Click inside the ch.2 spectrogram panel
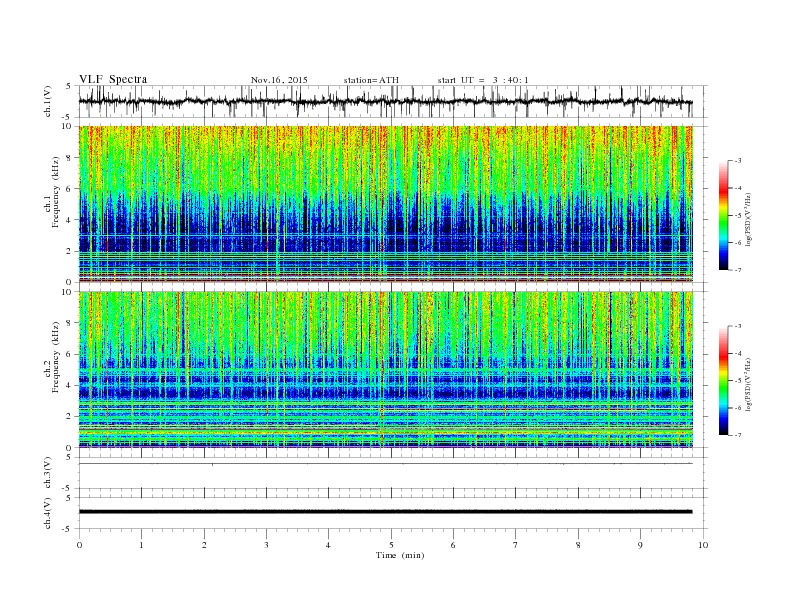Viewport: 792px width, 612px height. [386, 370]
